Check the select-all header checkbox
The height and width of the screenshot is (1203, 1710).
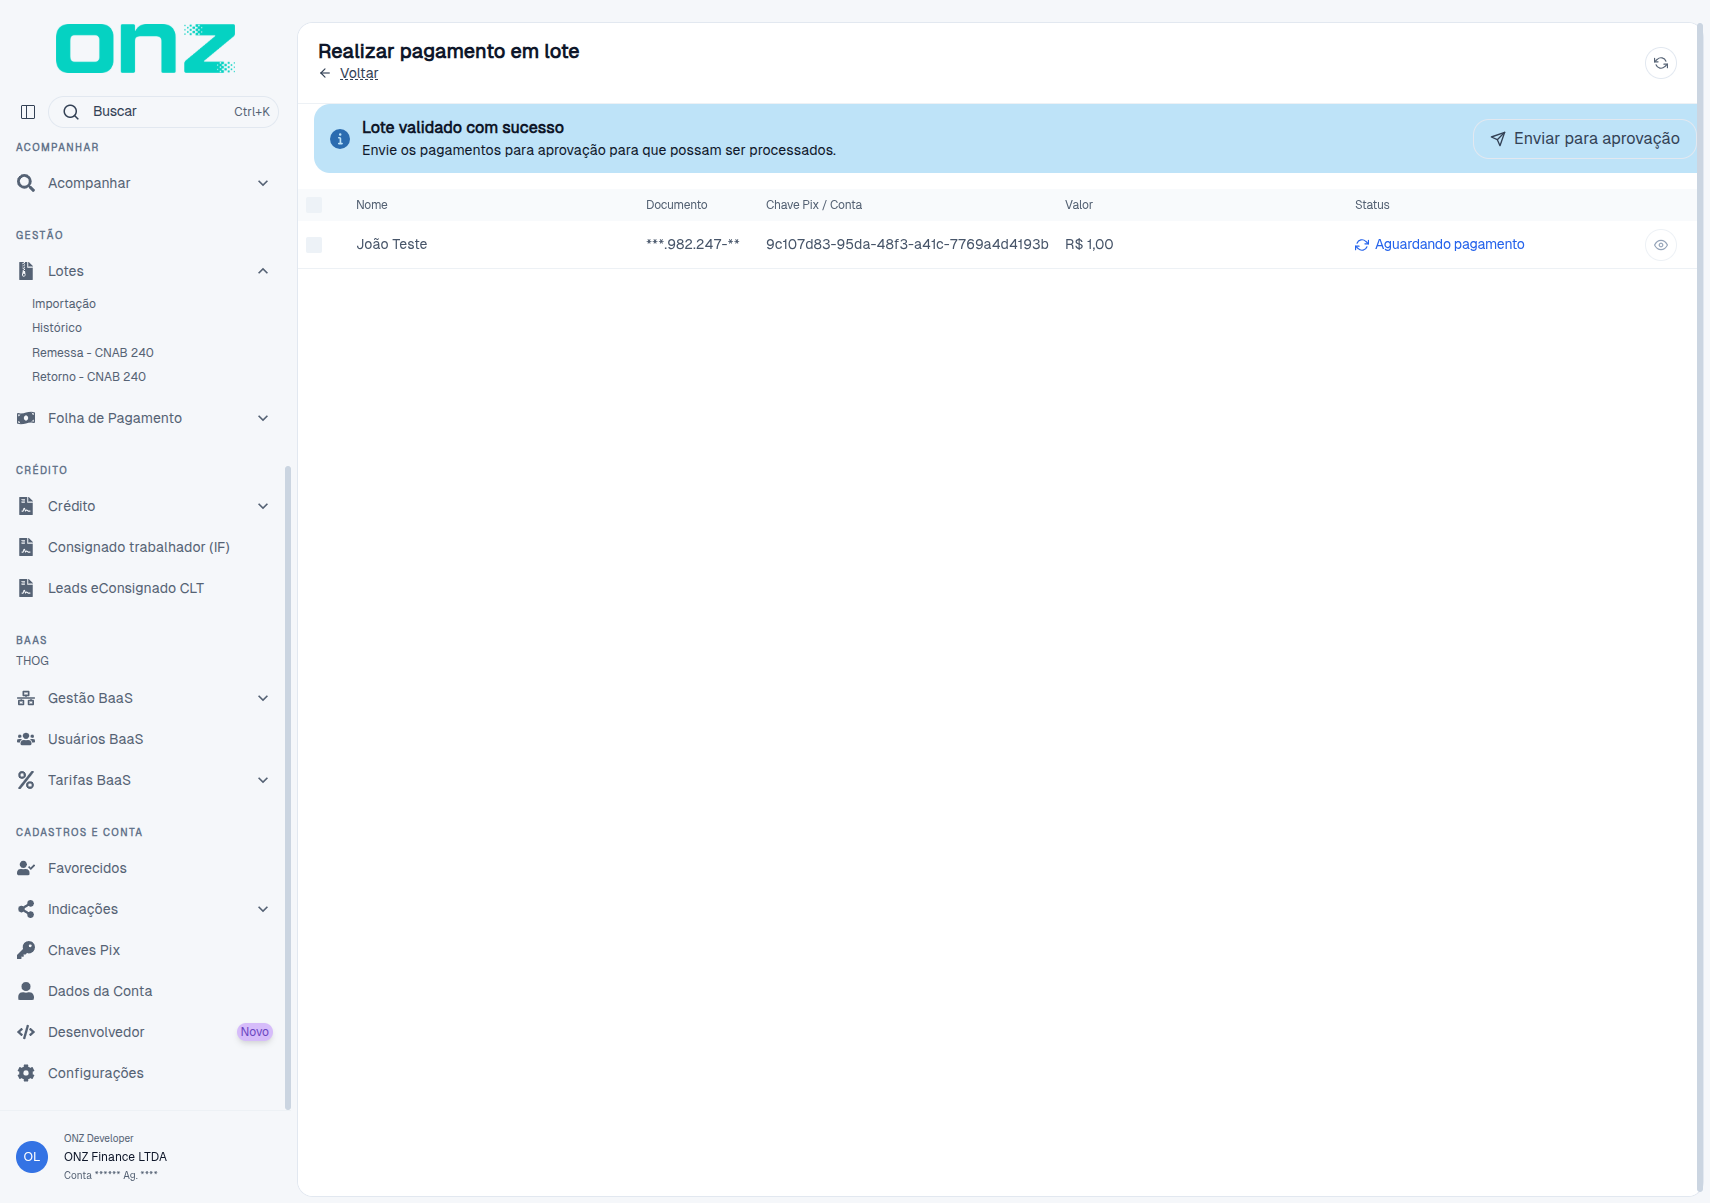coord(314,205)
